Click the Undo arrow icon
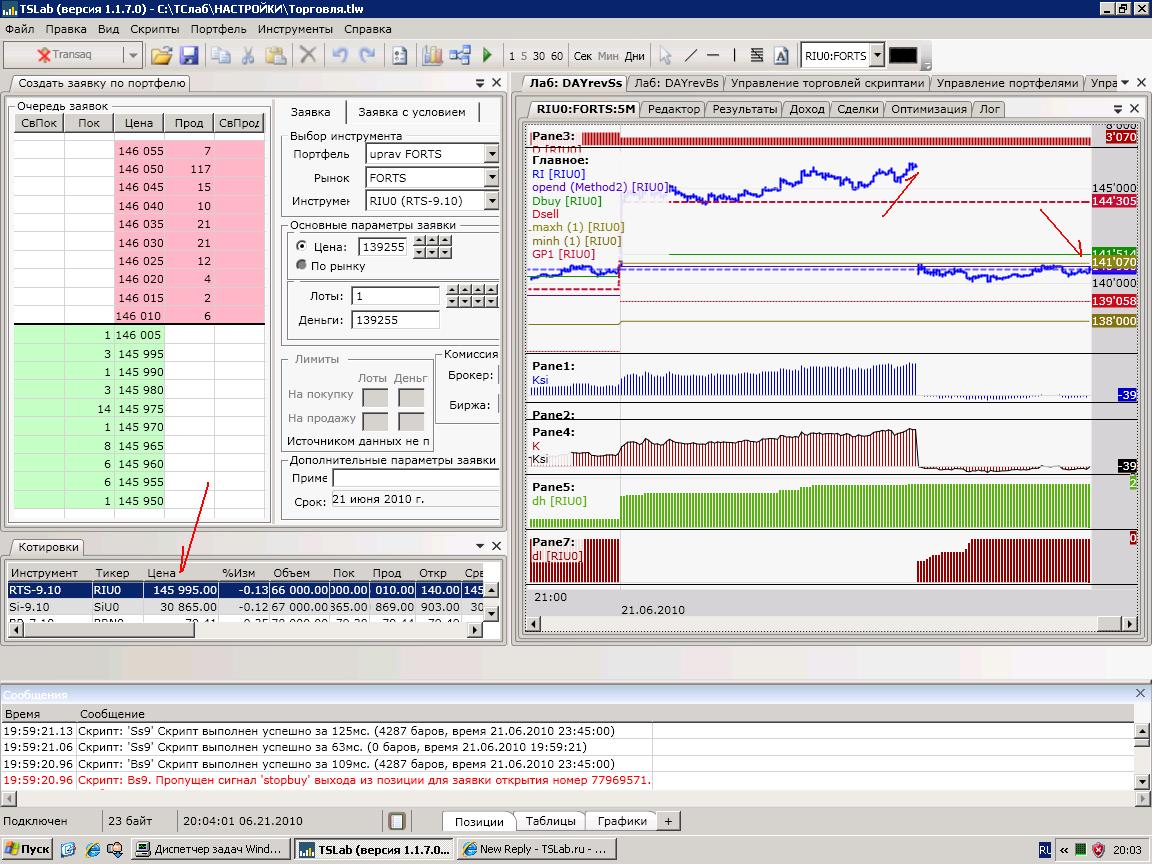The width and height of the screenshot is (1152, 864). pyautogui.click(x=340, y=56)
